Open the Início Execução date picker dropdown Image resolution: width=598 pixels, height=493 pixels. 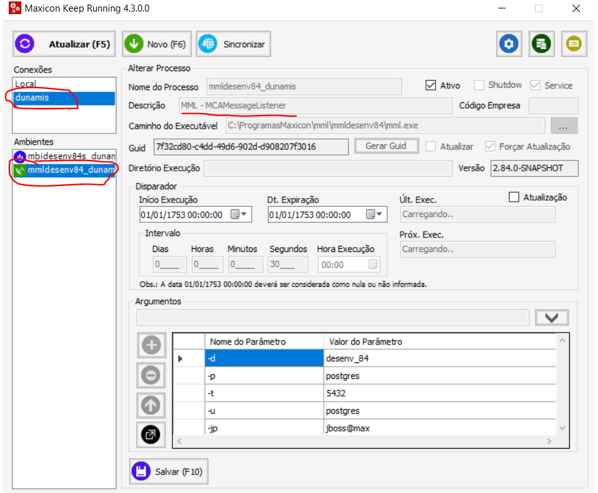[x=240, y=214]
